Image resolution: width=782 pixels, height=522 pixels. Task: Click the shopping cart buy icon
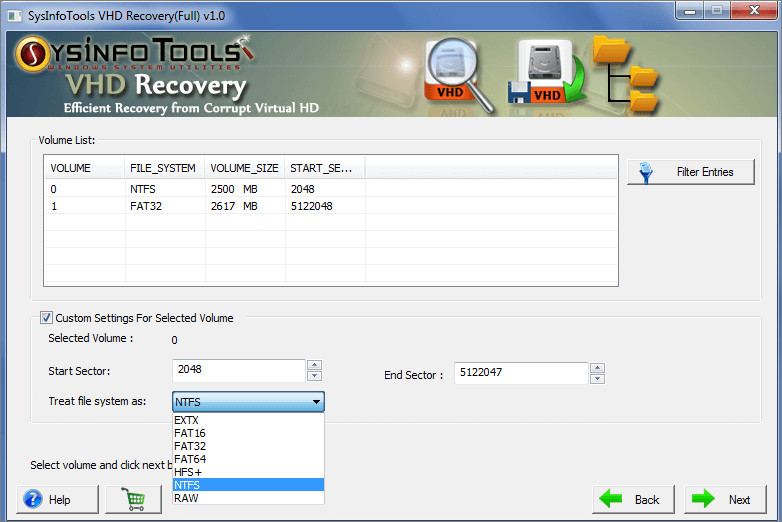134,499
